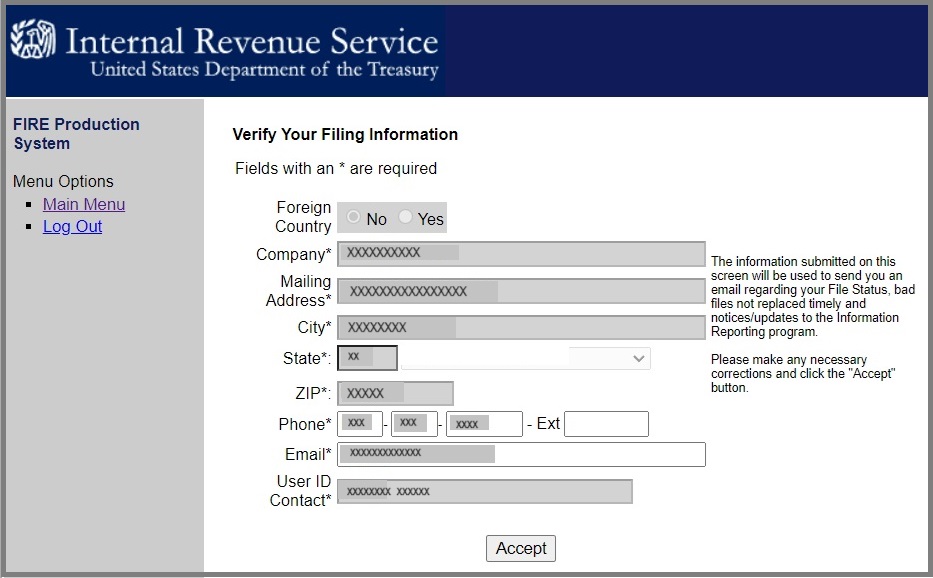Click the FIRE Production System heading

[76, 133]
